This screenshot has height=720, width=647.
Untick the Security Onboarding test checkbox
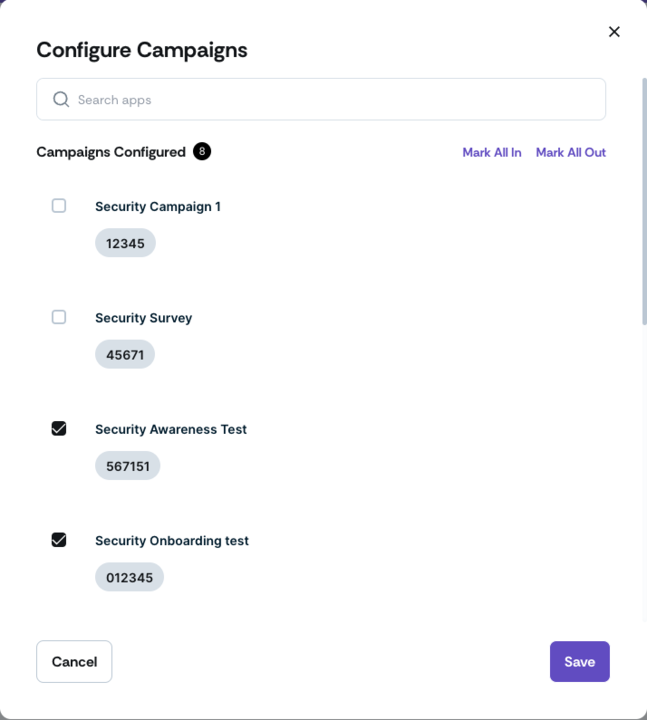pos(59,540)
